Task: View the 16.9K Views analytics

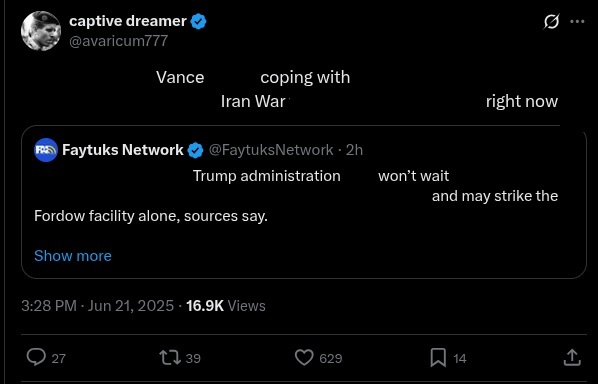Action: pyautogui.click(x=226, y=306)
